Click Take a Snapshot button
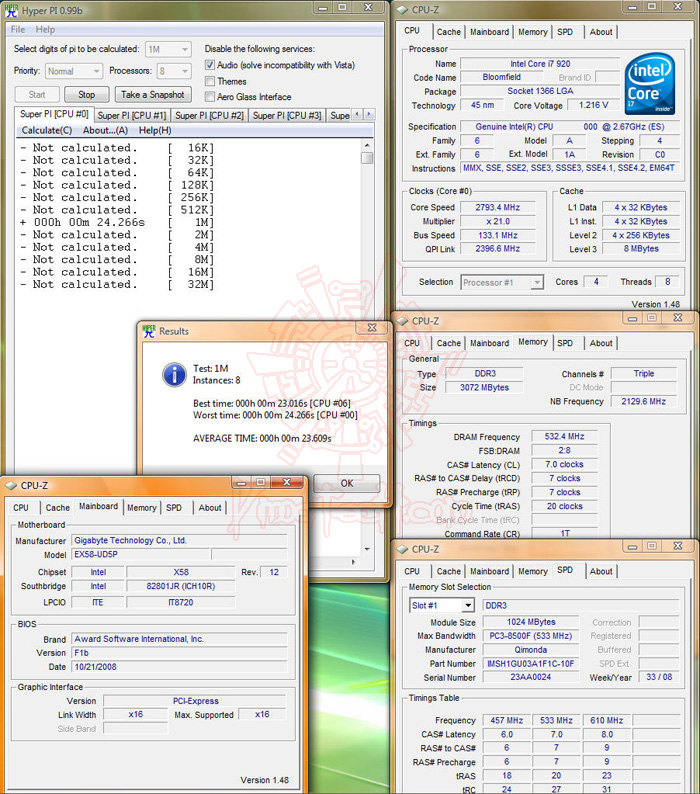Image resolution: width=700 pixels, height=794 pixels. click(x=153, y=95)
